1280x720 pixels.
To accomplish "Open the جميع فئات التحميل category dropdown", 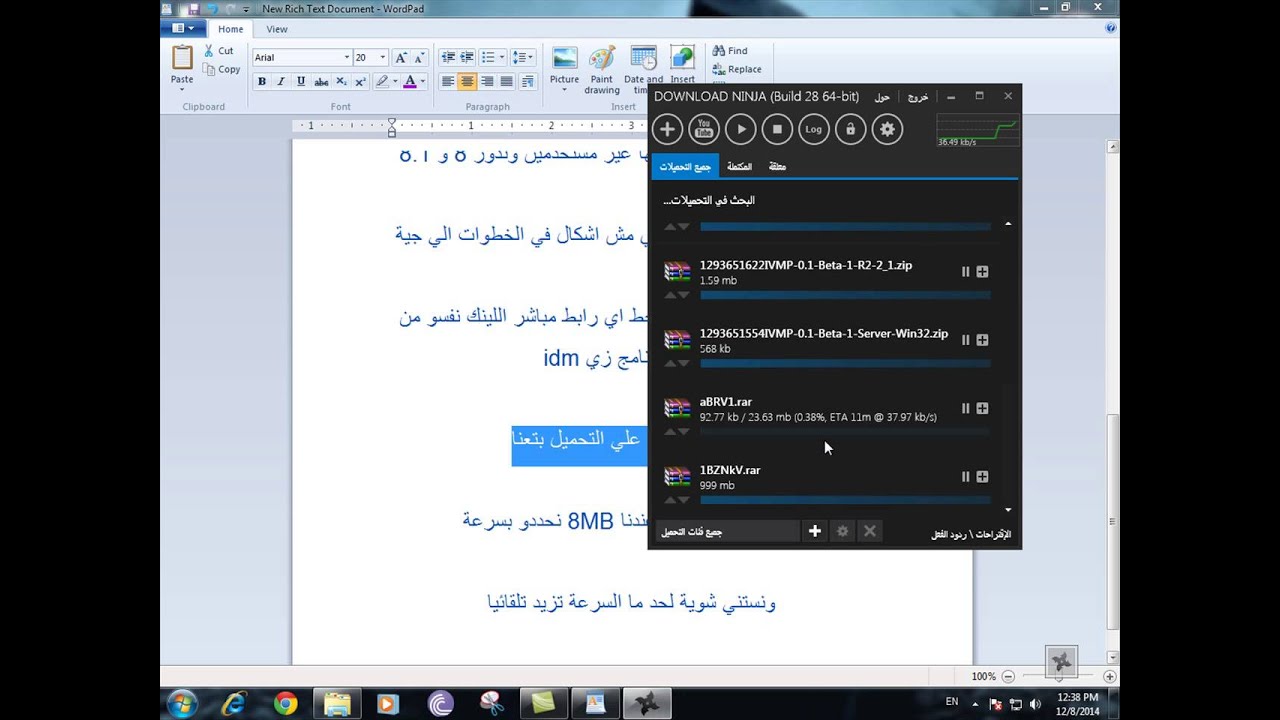I will coord(727,532).
